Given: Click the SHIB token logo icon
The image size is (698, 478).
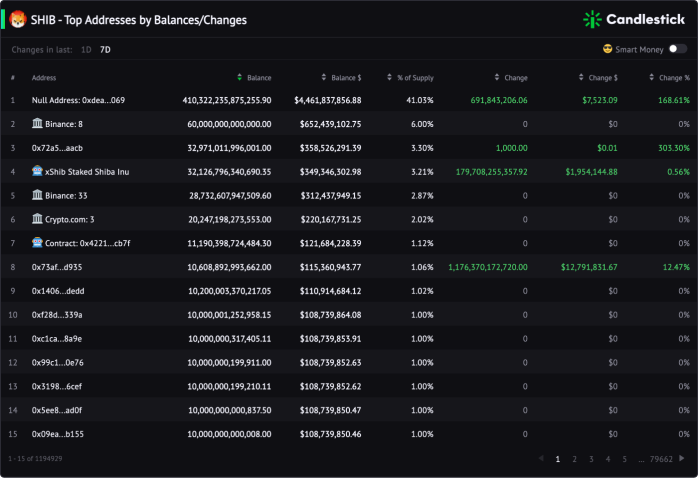Looking at the screenshot, I should tap(18, 20).
